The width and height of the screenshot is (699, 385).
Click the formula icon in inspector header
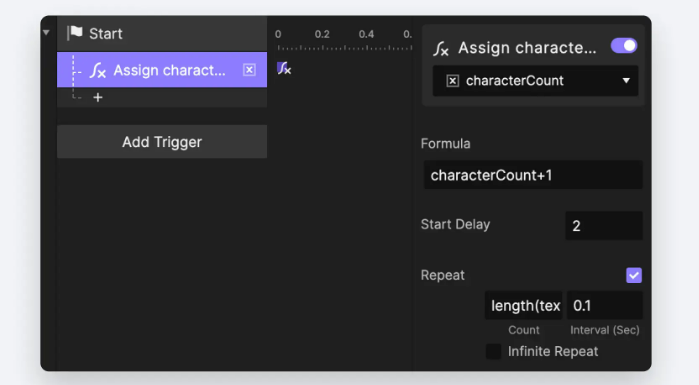click(441, 48)
